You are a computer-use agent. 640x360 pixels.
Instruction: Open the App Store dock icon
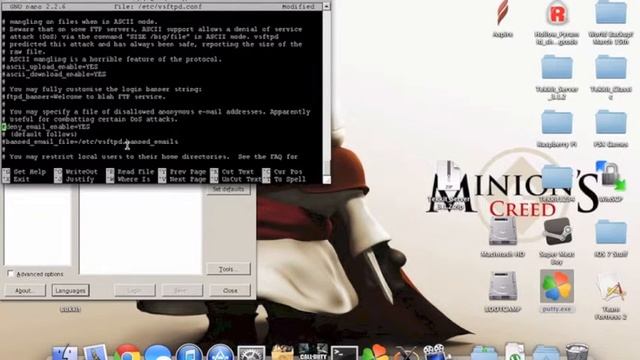point(220,353)
